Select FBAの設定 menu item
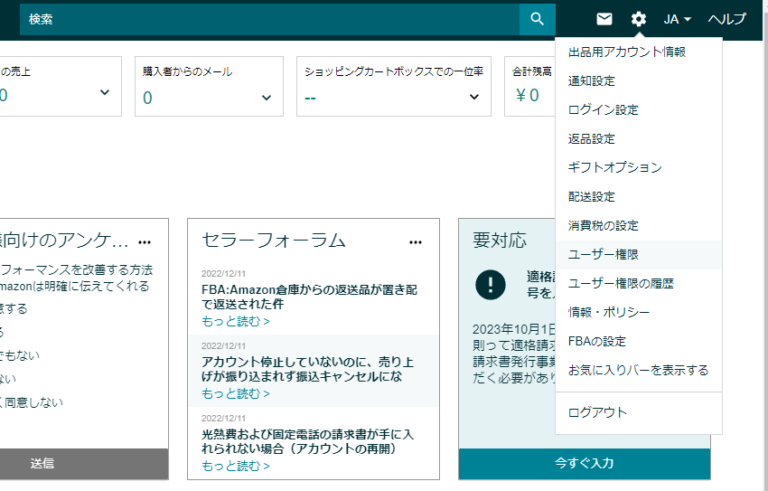768x491 pixels. tap(639, 341)
